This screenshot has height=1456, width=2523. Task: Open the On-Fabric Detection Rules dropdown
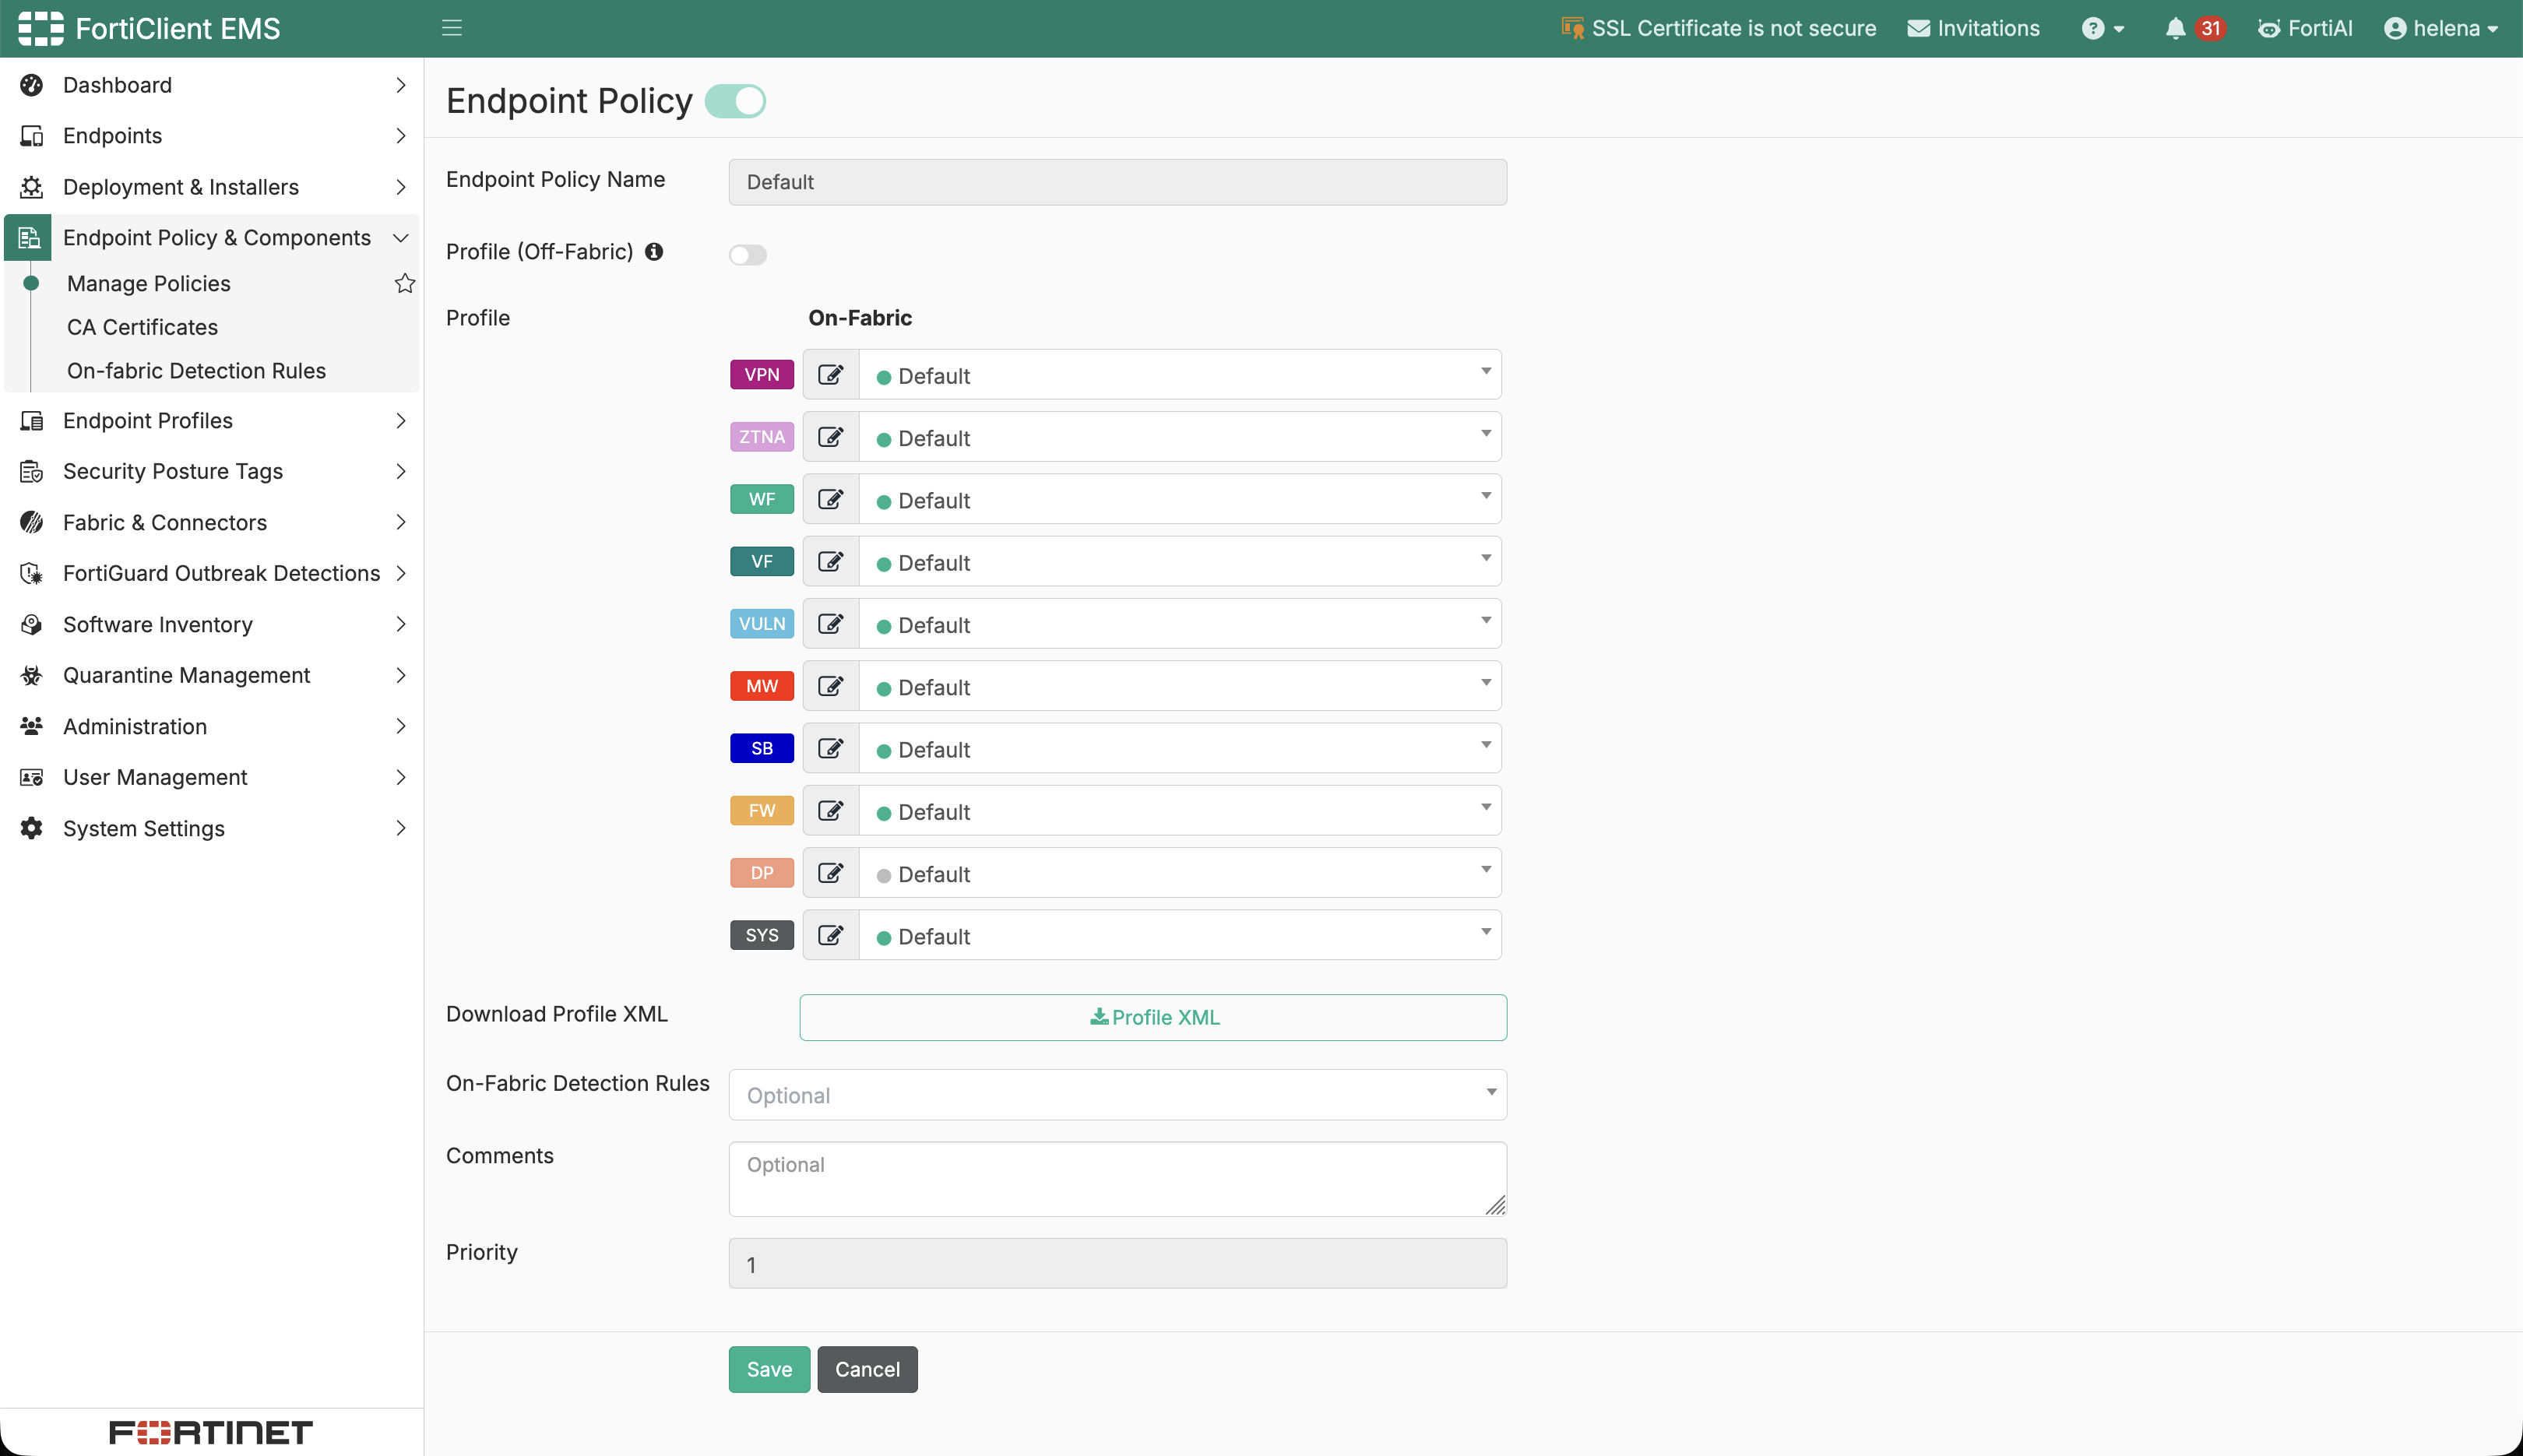(x=1117, y=1095)
